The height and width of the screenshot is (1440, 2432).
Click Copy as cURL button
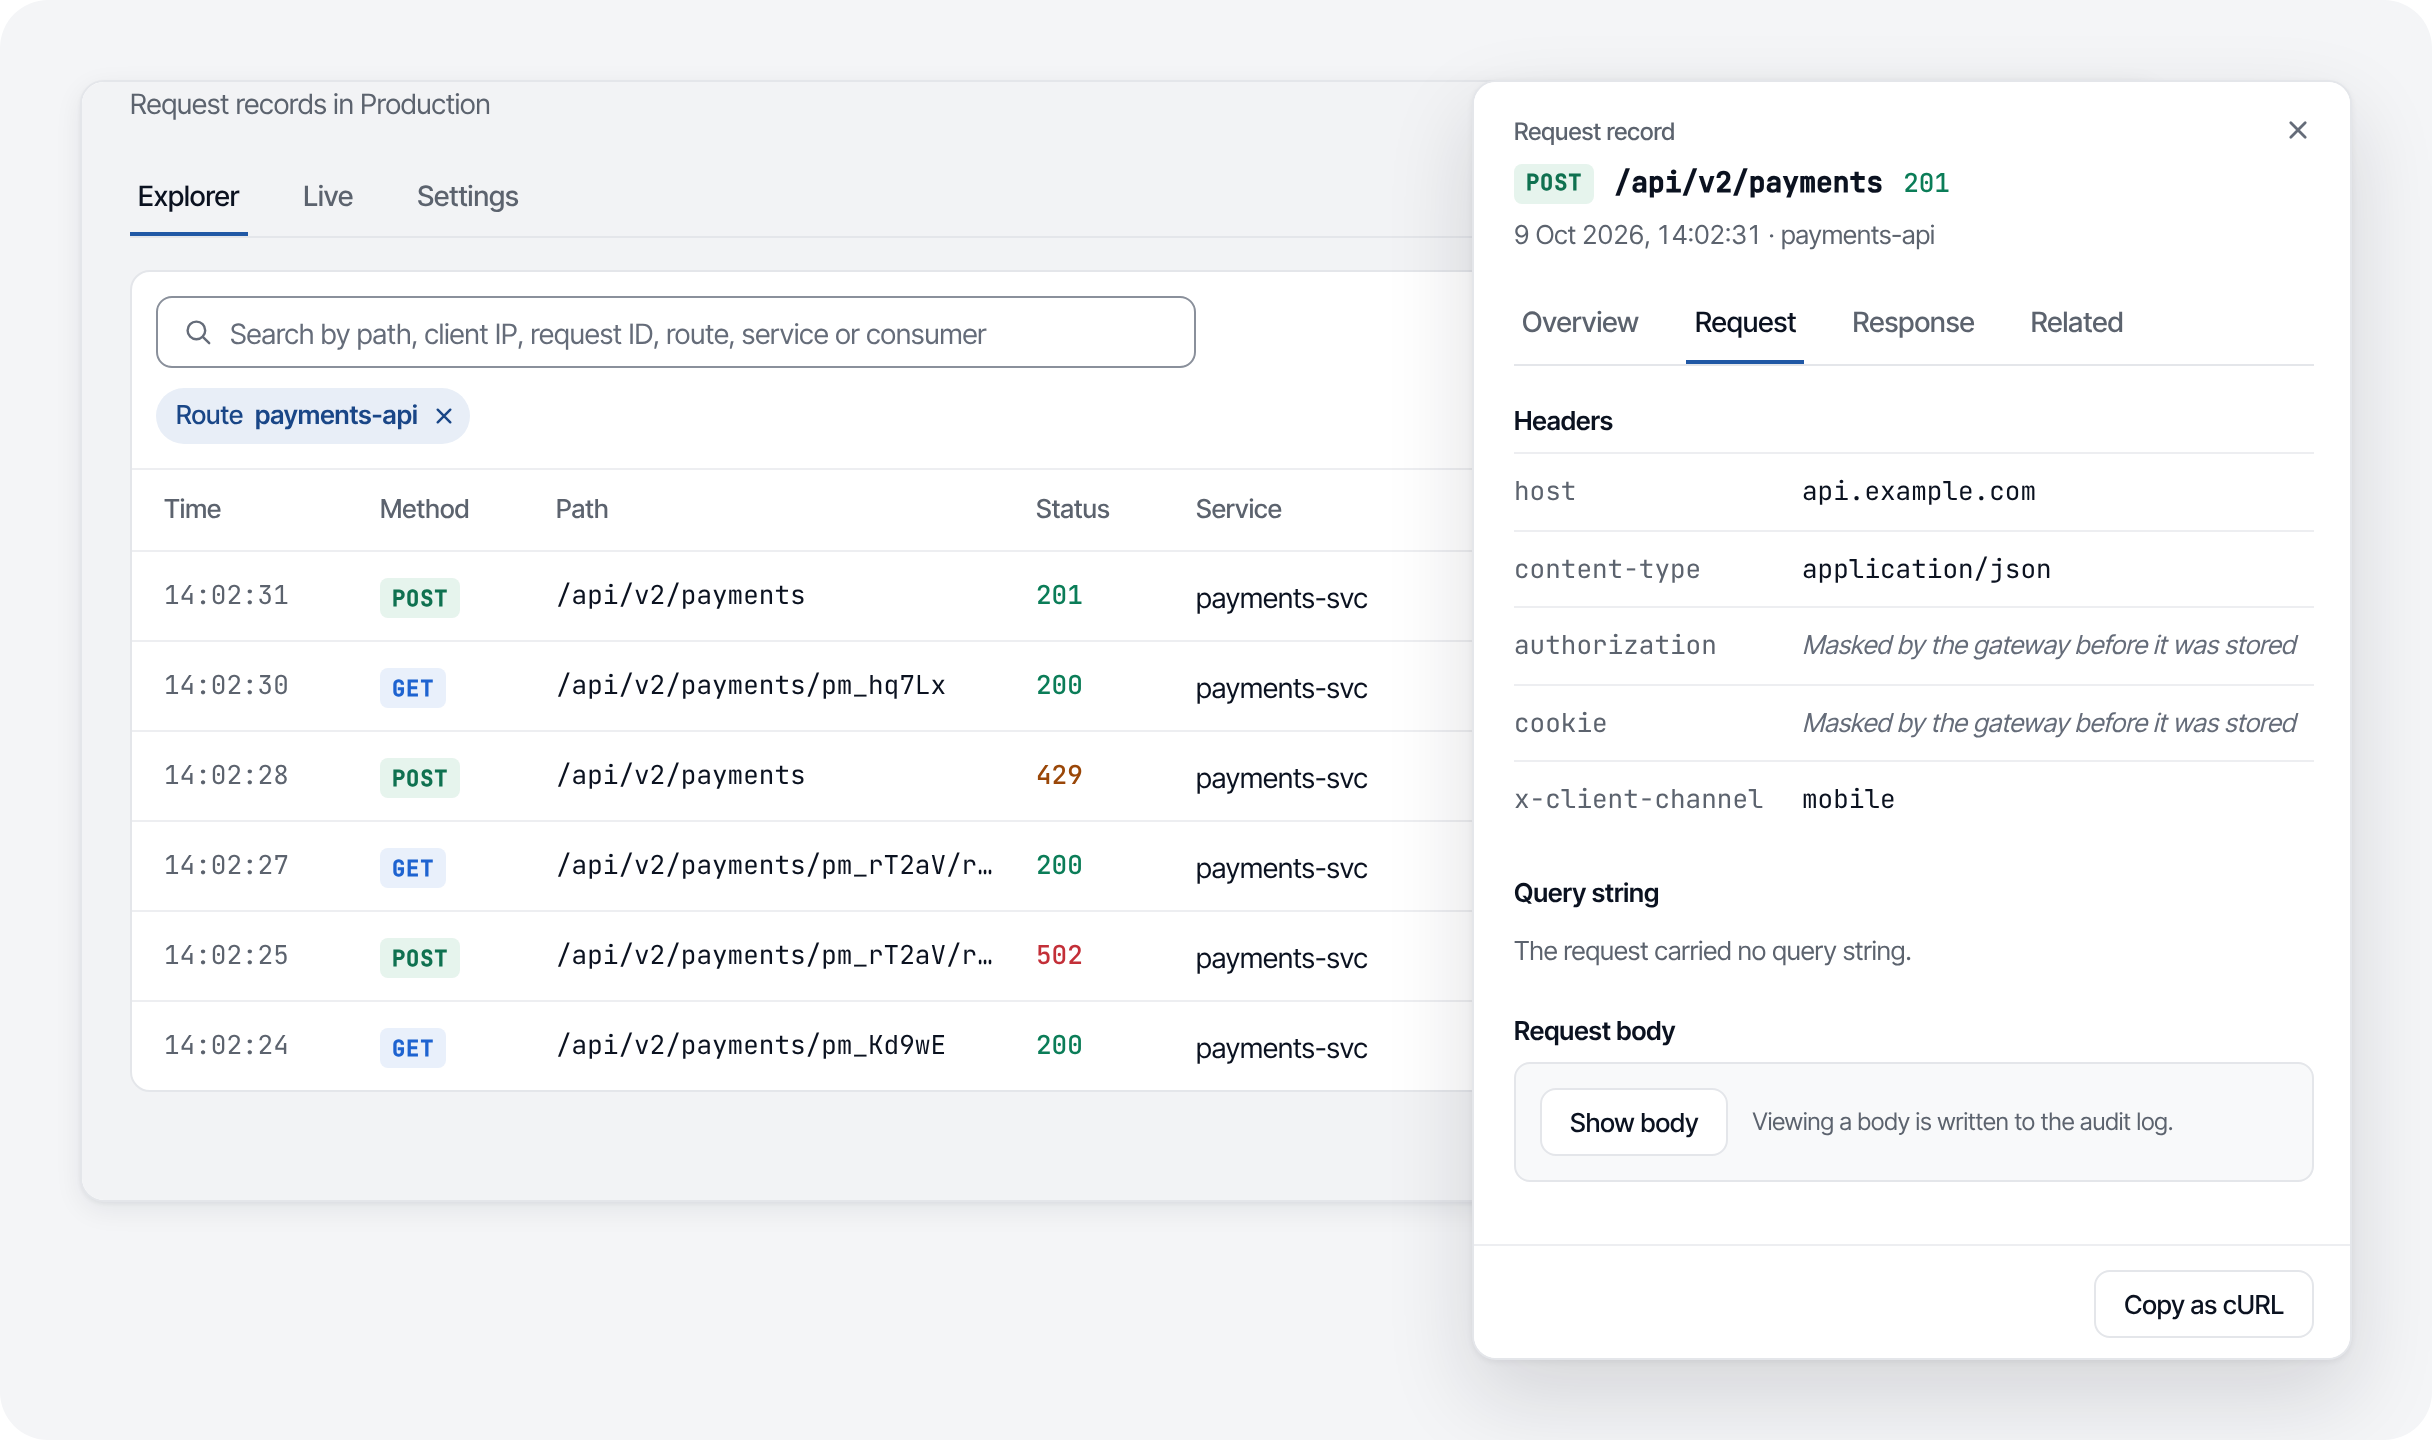click(x=2203, y=1304)
